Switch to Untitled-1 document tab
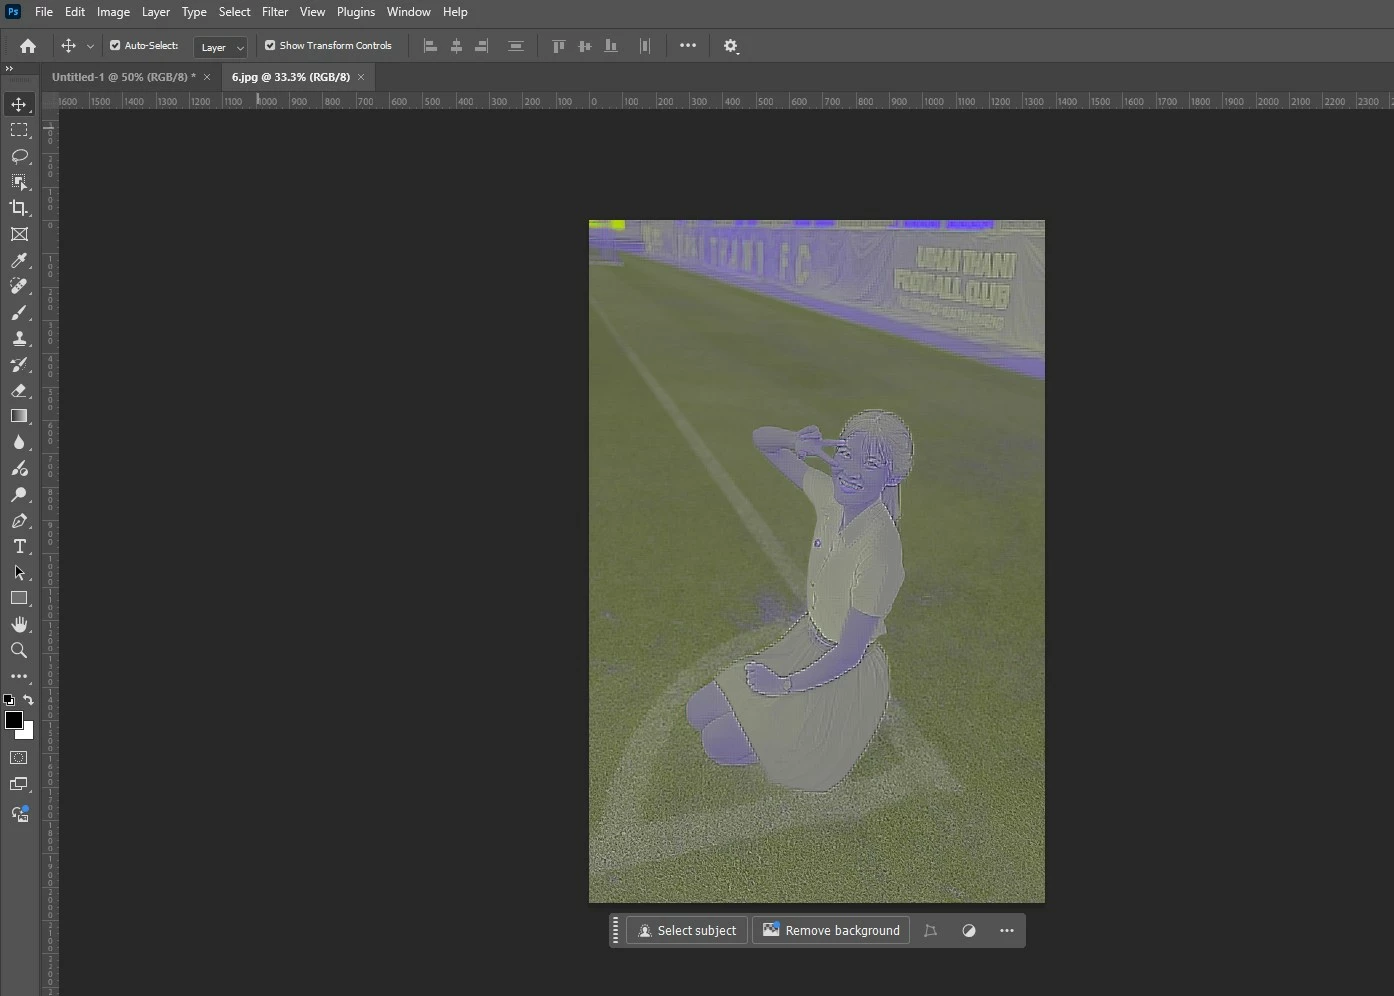The width and height of the screenshot is (1394, 996). click(x=124, y=77)
